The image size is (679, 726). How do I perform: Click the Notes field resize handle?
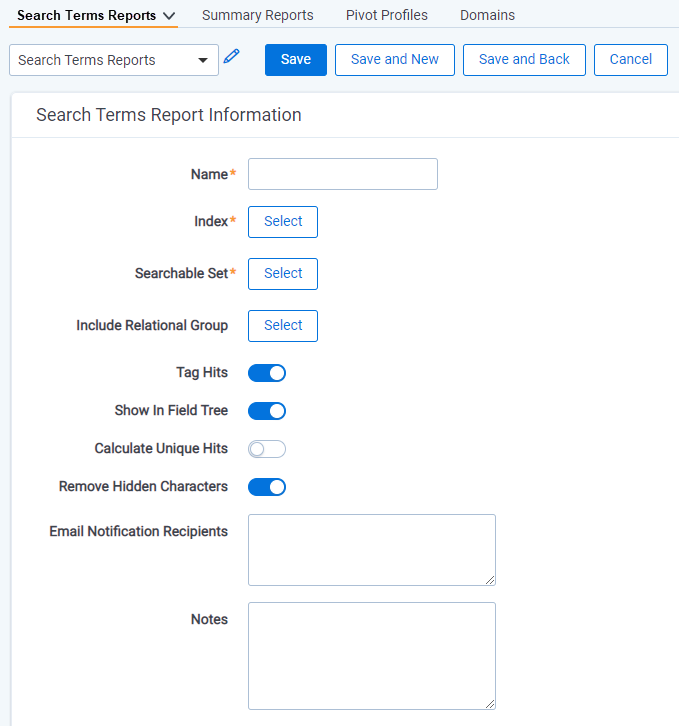coord(490,704)
